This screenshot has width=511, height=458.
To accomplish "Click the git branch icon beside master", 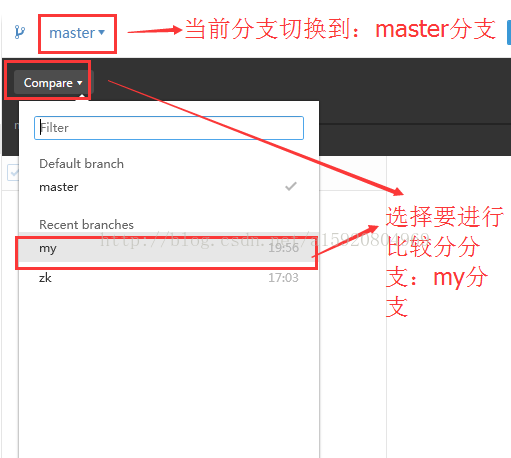I will pyautogui.click(x=20, y=32).
